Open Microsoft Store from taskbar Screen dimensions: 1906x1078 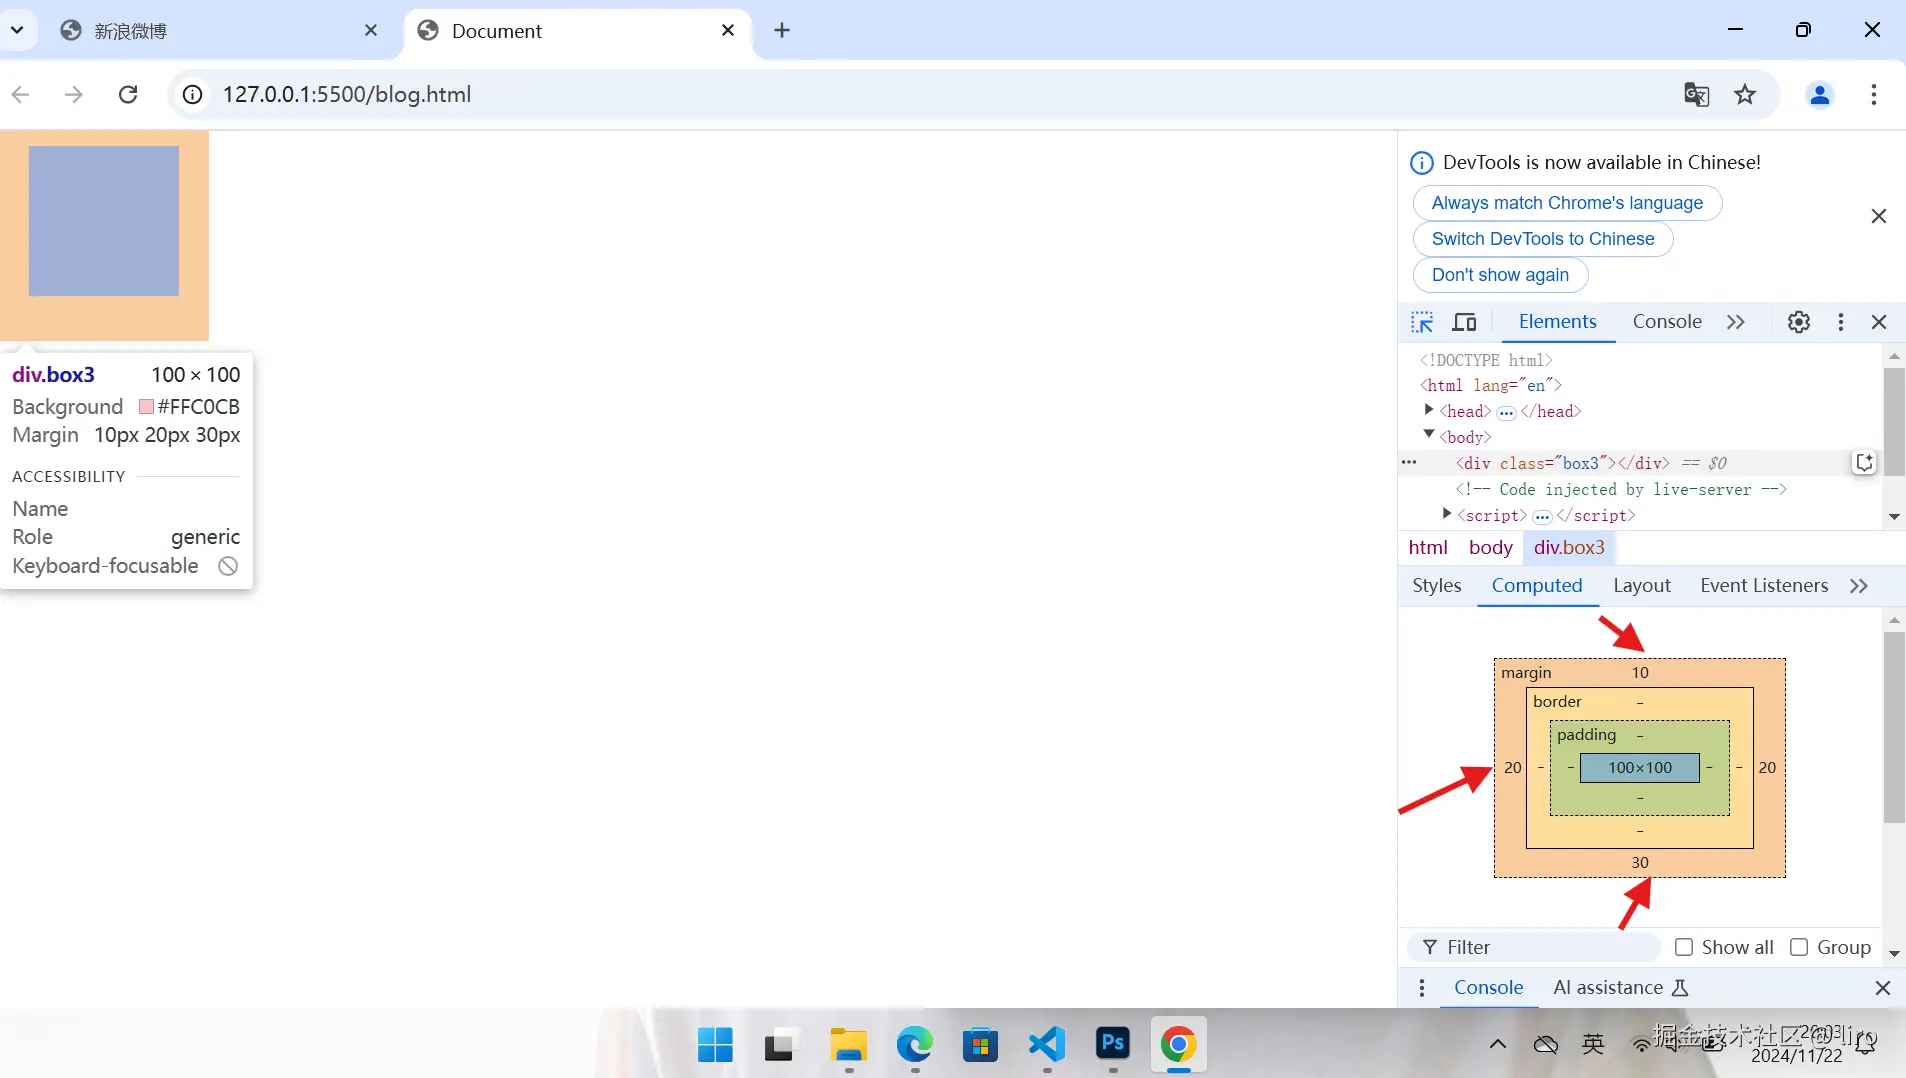[980, 1045]
